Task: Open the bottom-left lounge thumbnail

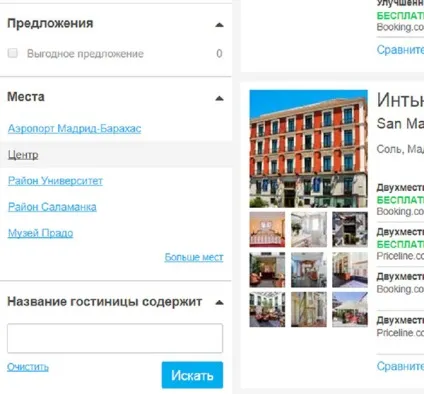Action: [267, 309]
